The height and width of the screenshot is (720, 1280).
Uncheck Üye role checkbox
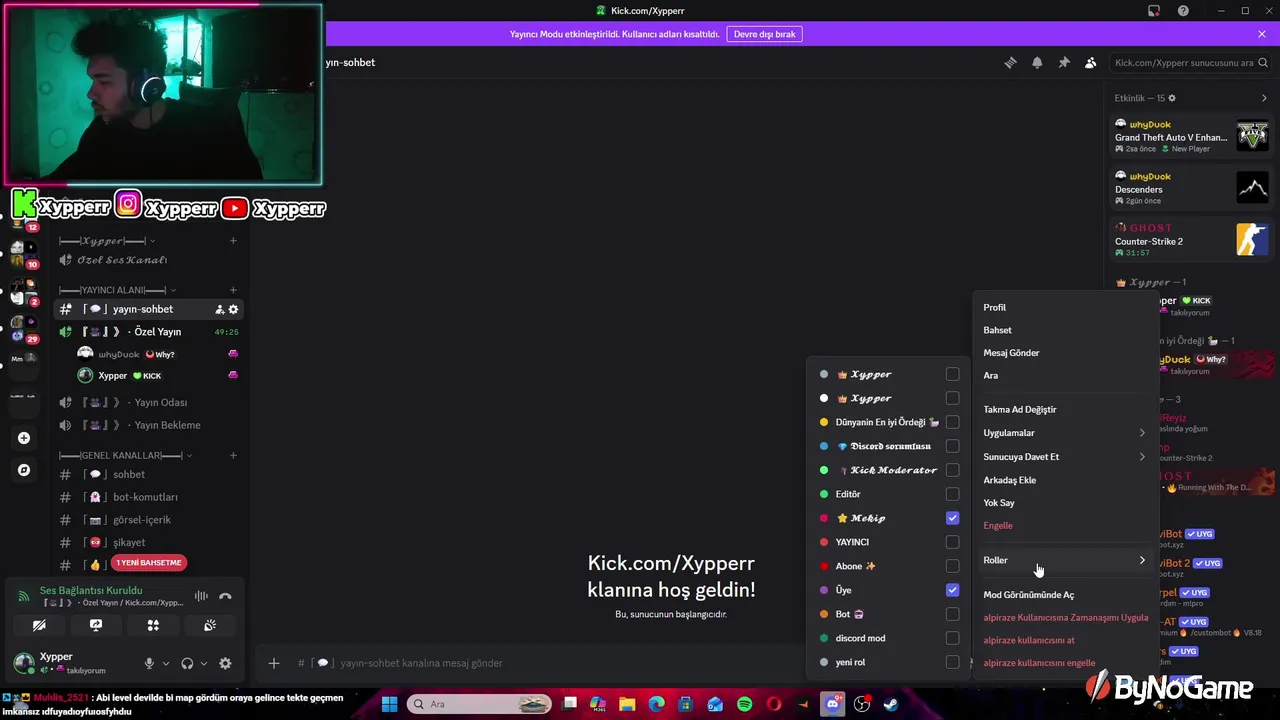[x=952, y=590]
